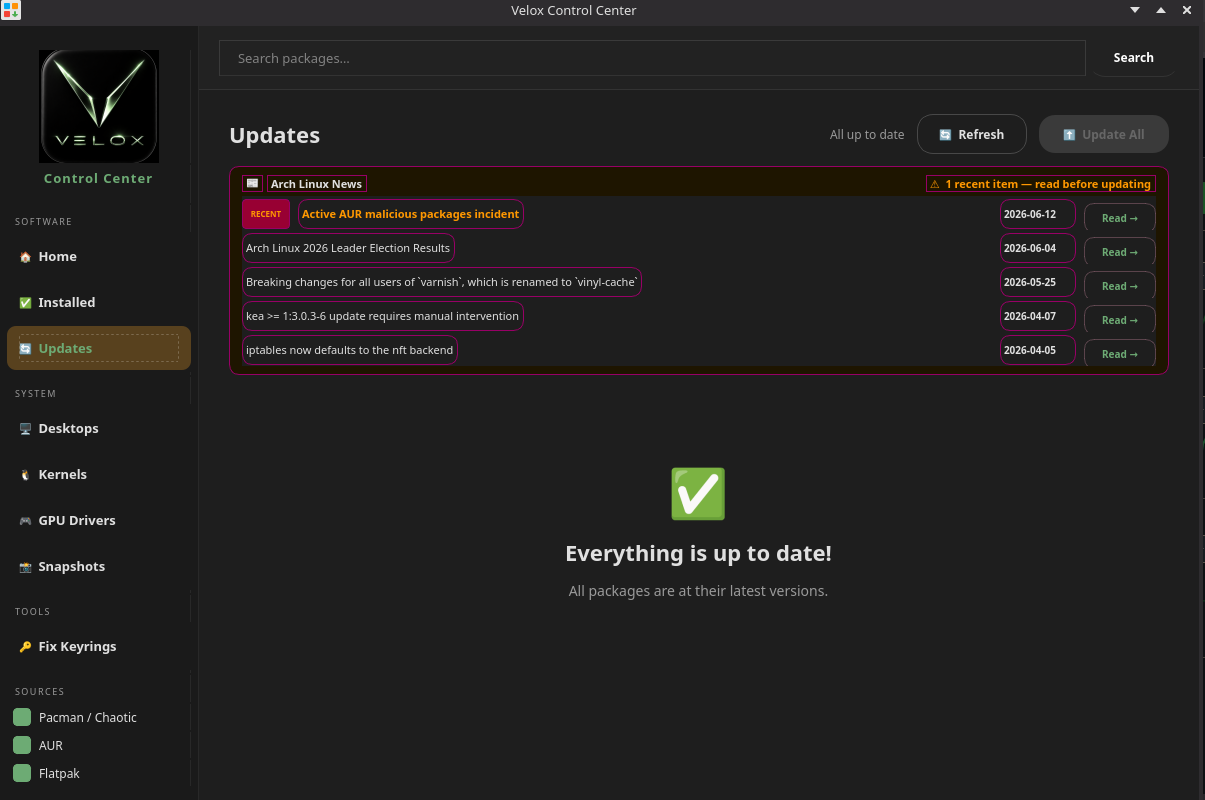This screenshot has height=800, width=1205.
Task: Click the 'Arch Linux News' label
Action: point(316,184)
